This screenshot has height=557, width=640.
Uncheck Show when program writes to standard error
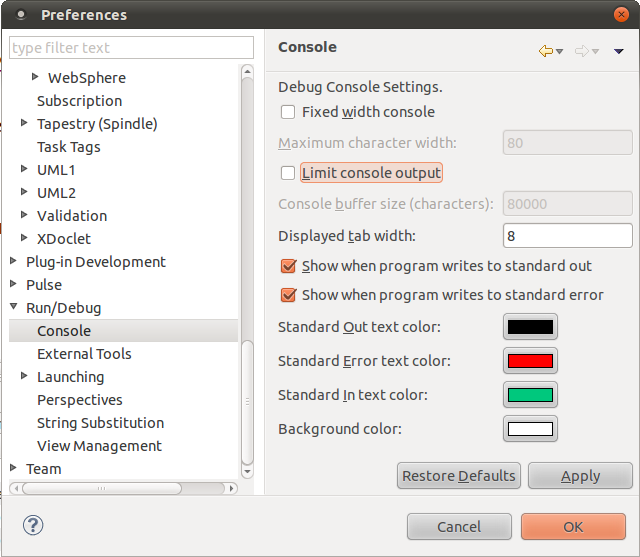coord(288,295)
